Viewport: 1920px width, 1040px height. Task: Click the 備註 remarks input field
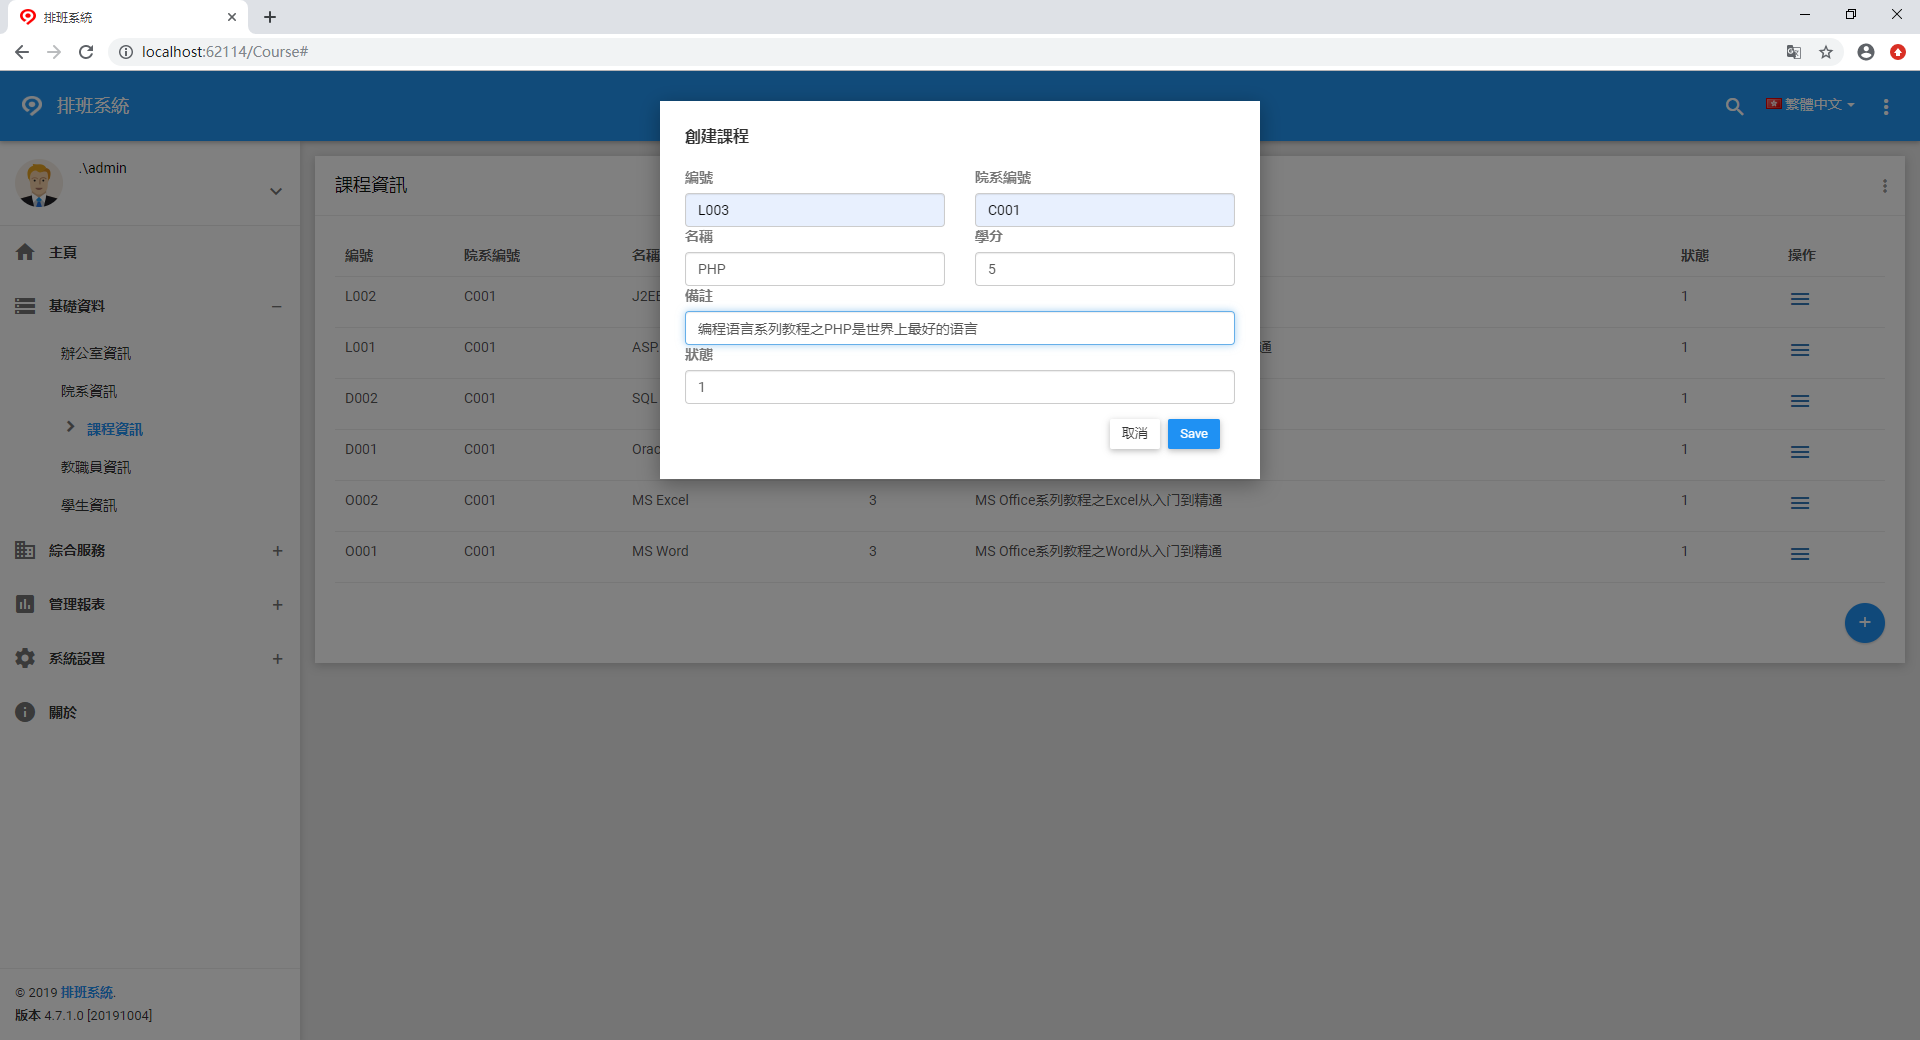tap(959, 328)
